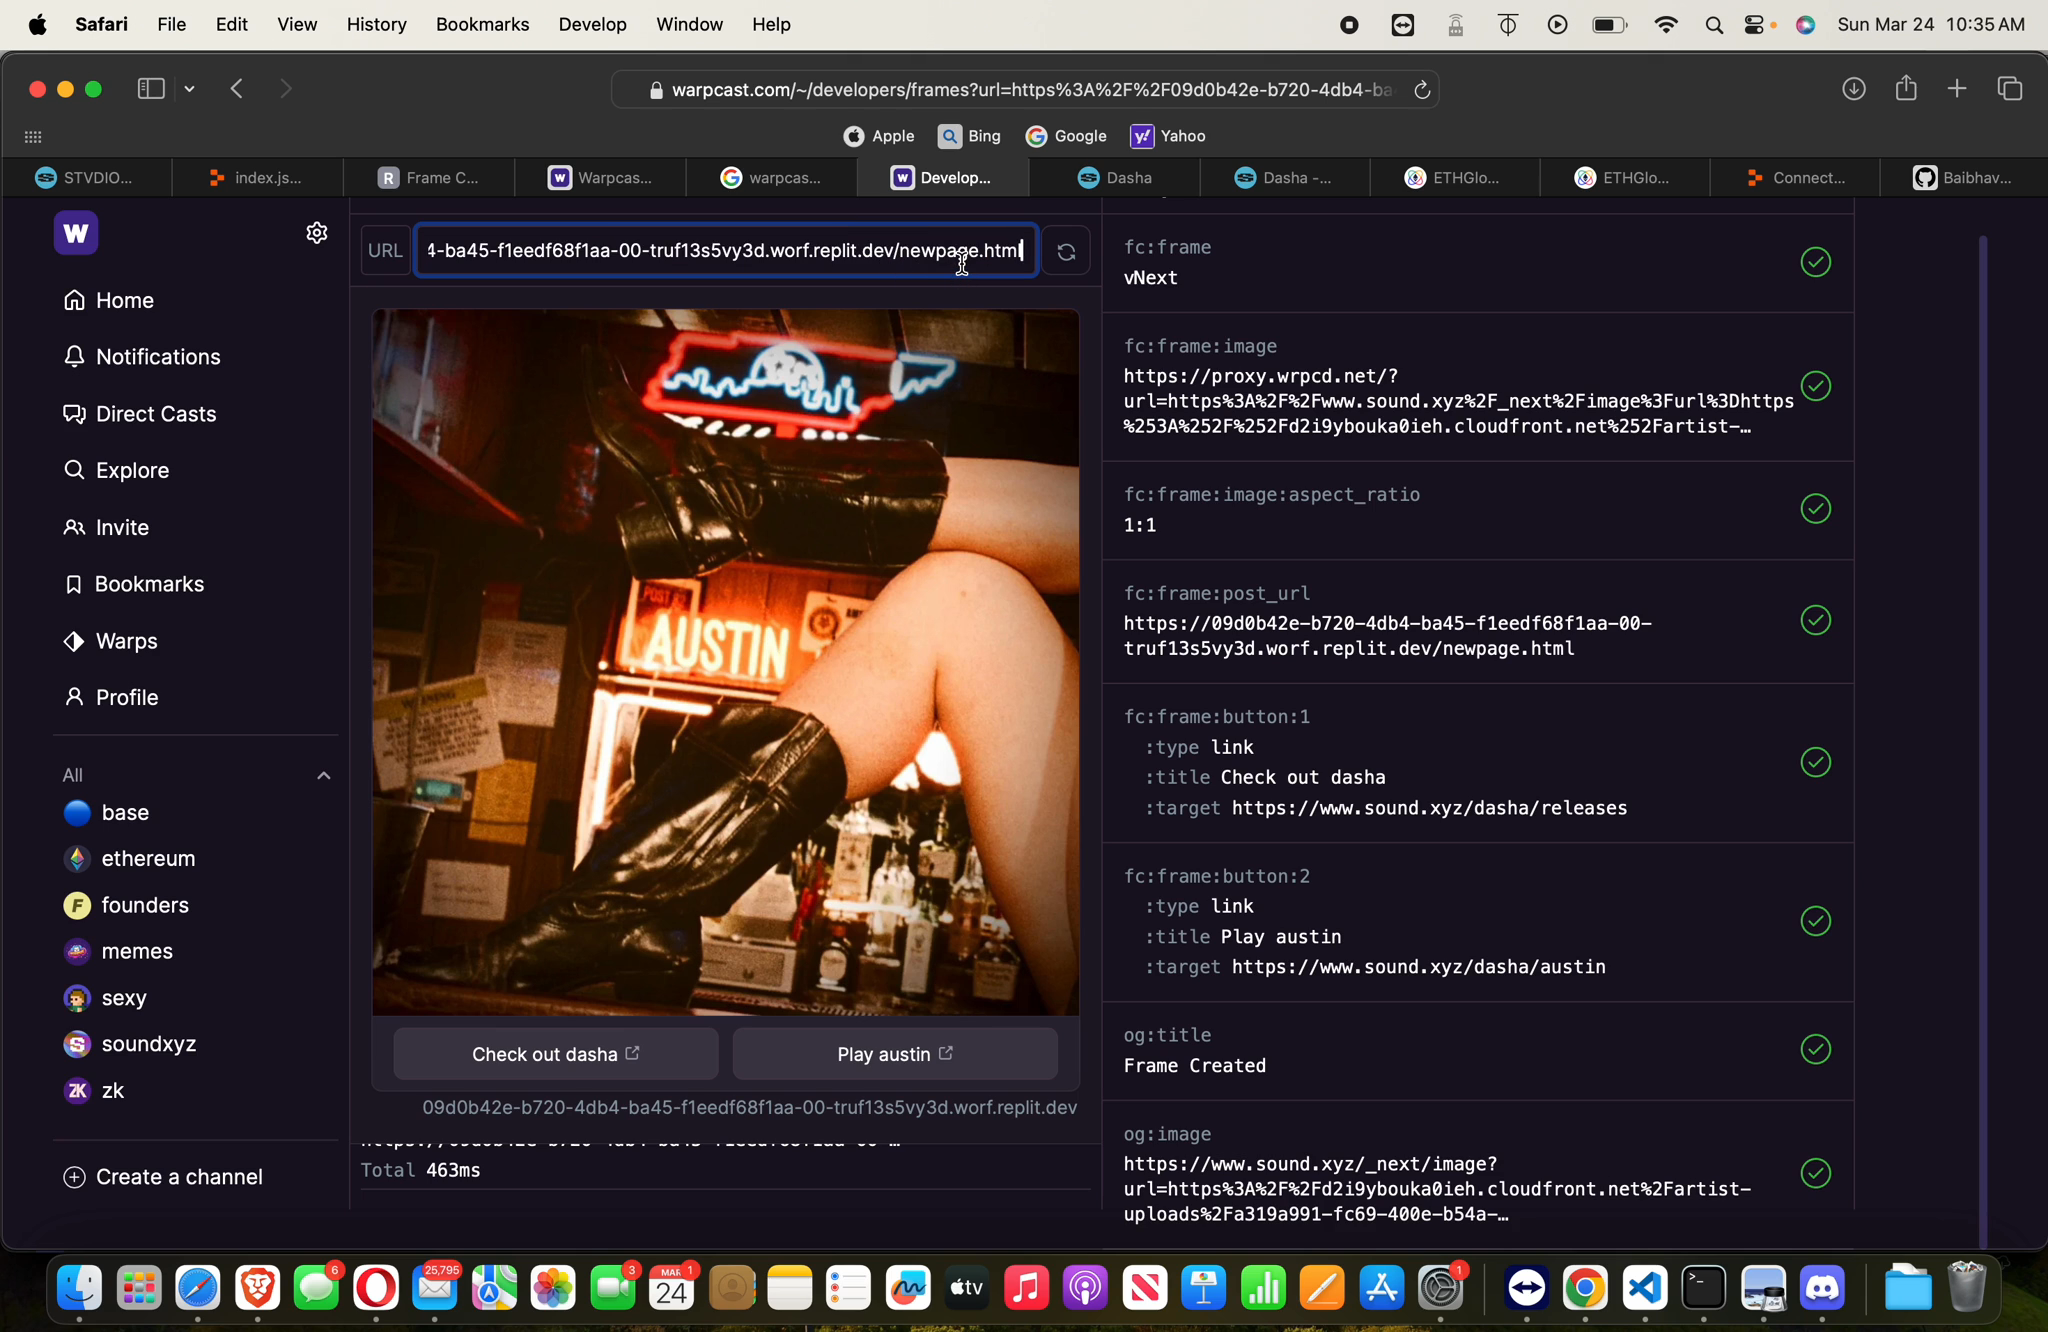Open Spotlight search in menu bar
Image resolution: width=2048 pixels, height=1332 pixels.
tap(1713, 25)
